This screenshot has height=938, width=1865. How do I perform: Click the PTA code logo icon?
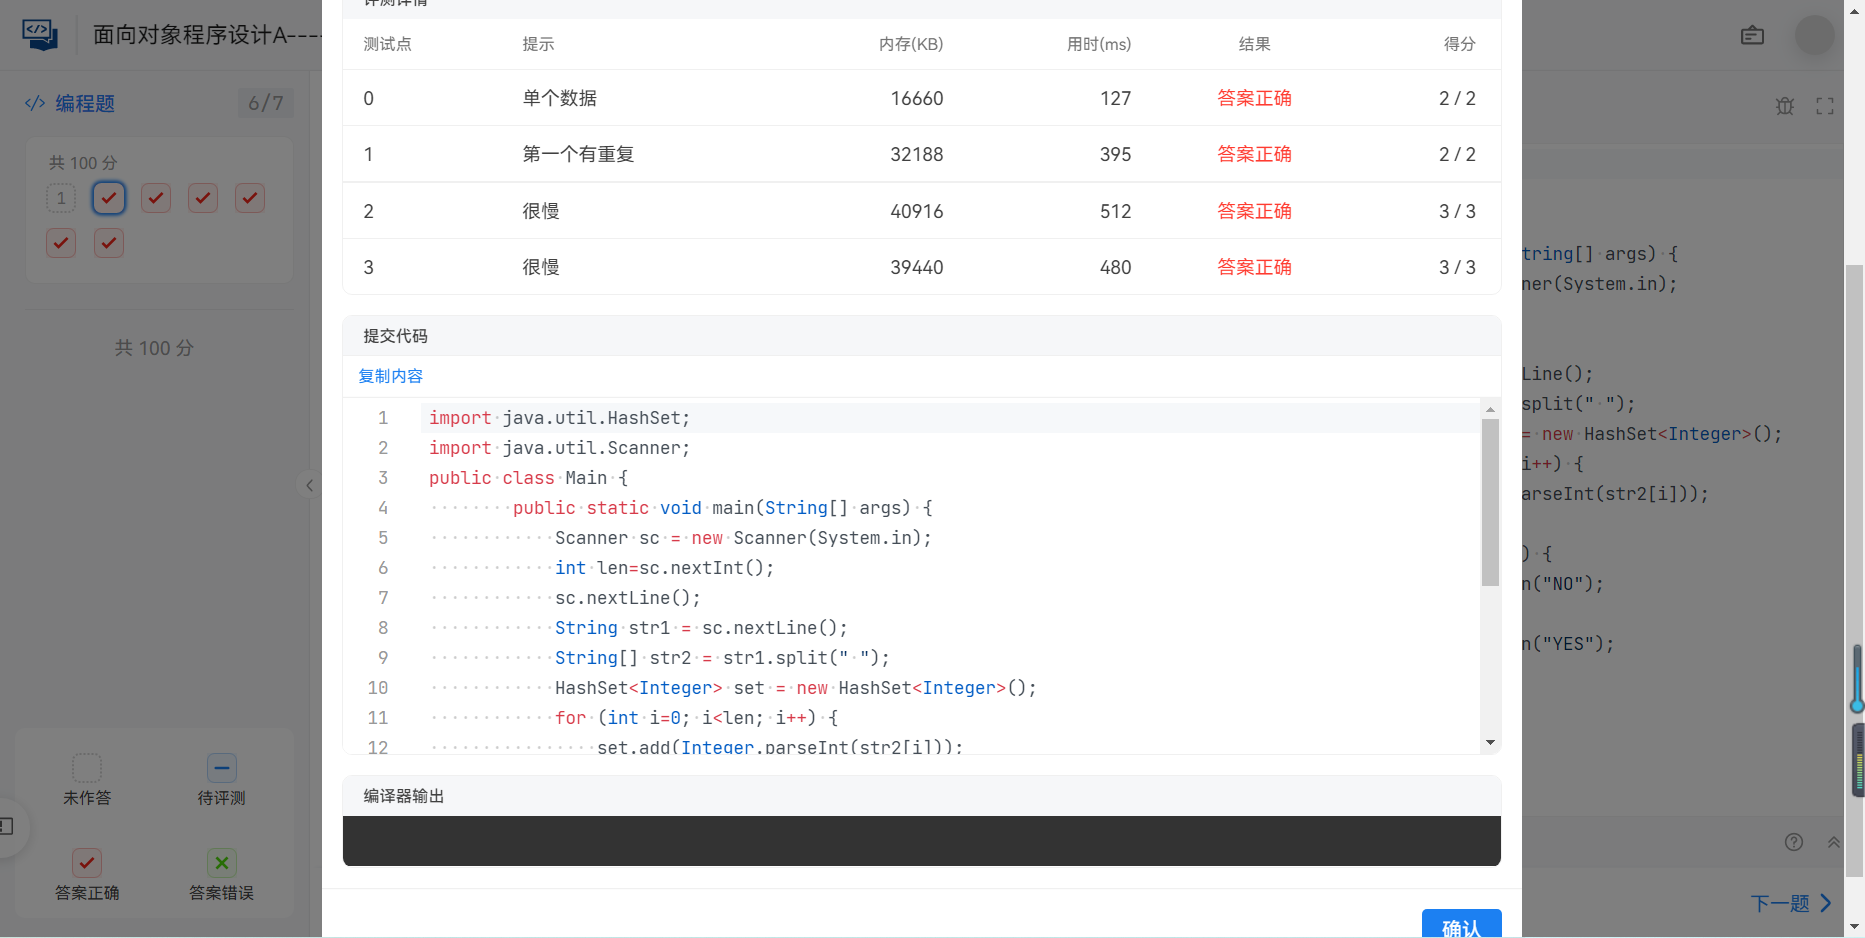[x=40, y=34]
